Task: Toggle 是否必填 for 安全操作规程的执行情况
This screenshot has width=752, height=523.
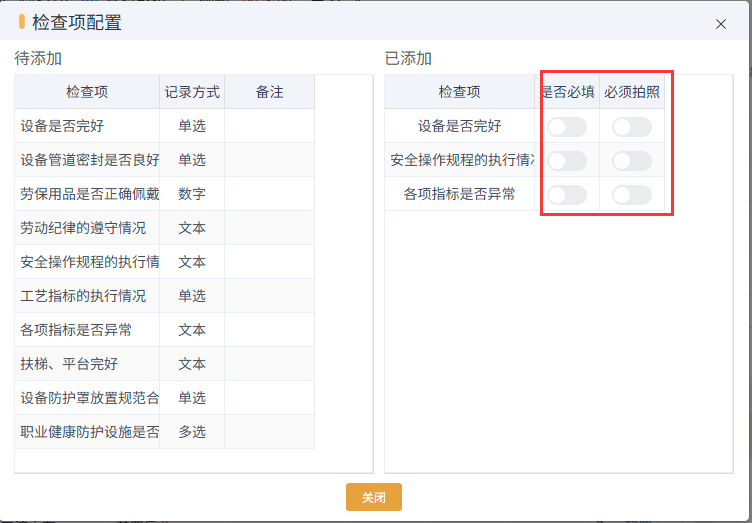Action: pos(567,161)
